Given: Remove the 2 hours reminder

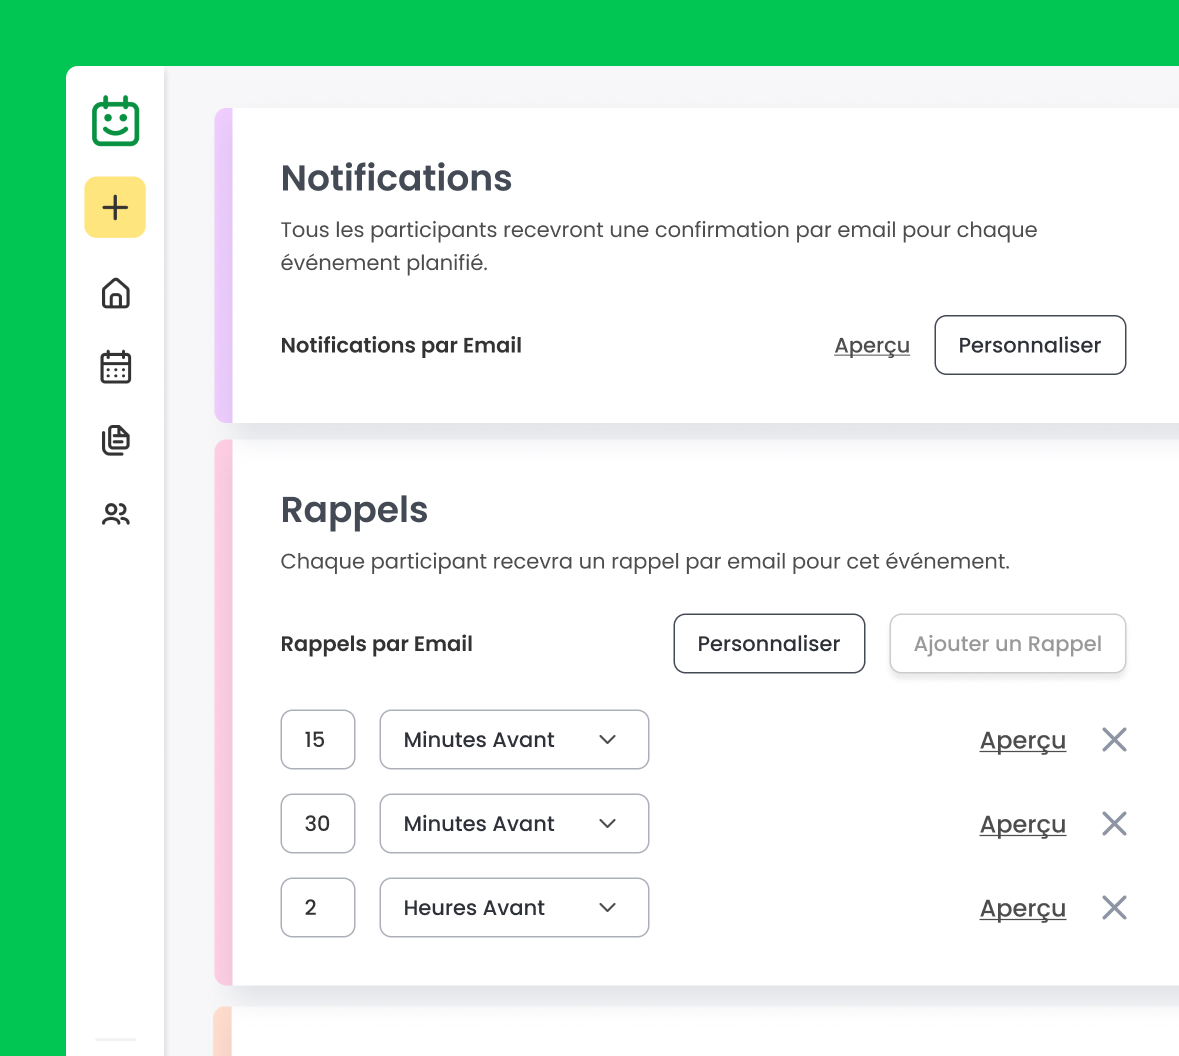Looking at the screenshot, I should click(x=1114, y=908).
